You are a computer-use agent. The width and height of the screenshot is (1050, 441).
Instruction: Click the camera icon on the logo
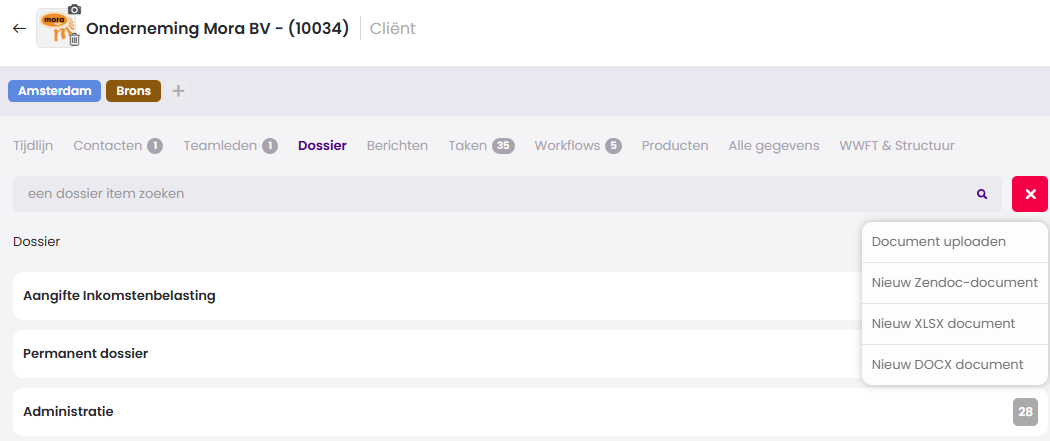[x=74, y=10]
